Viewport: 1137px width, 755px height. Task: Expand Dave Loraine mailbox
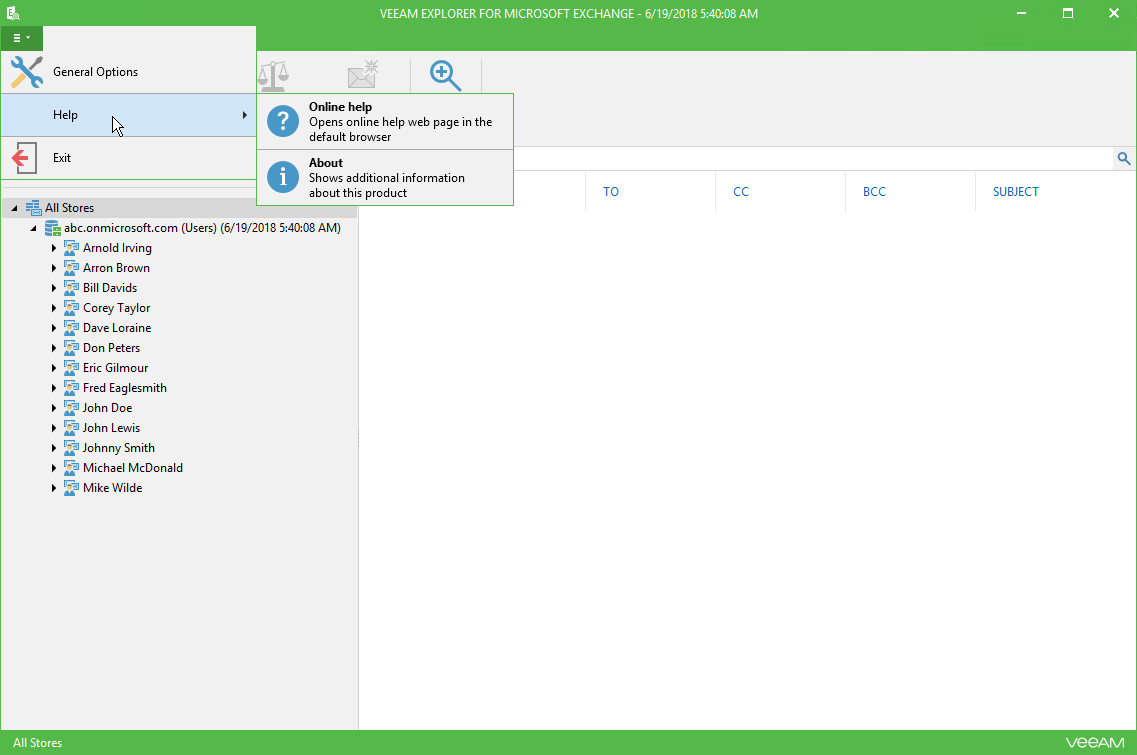coord(54,328)
